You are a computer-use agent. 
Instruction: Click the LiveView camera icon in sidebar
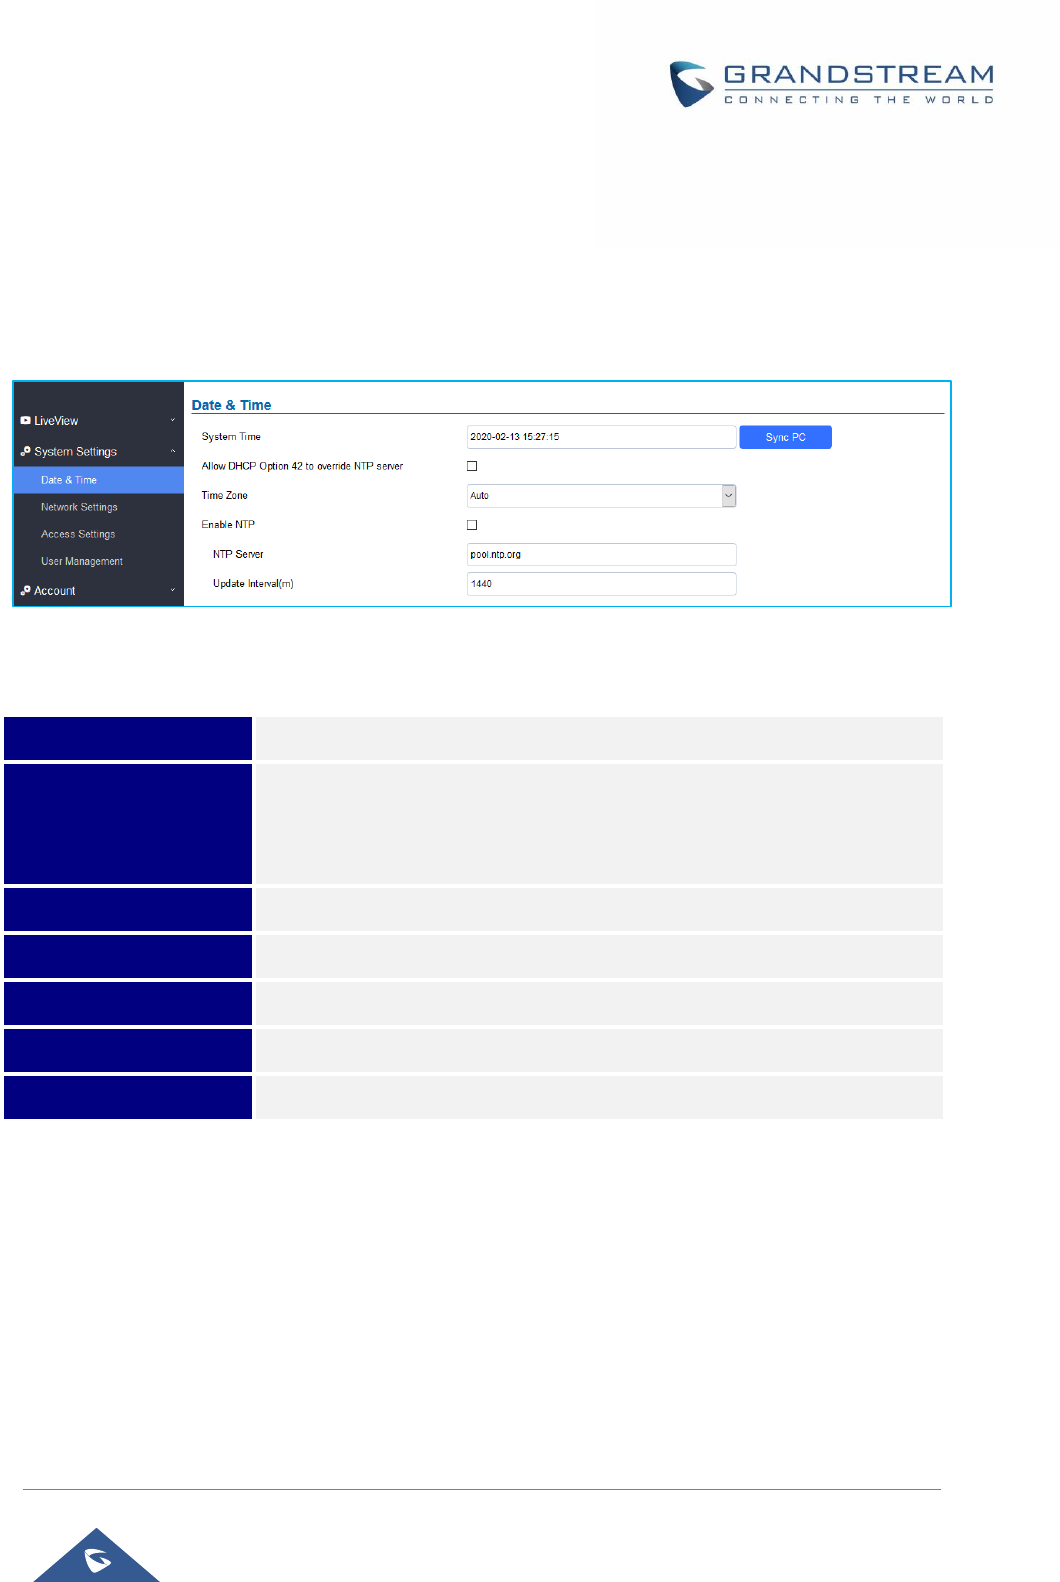tap(25, 421)
